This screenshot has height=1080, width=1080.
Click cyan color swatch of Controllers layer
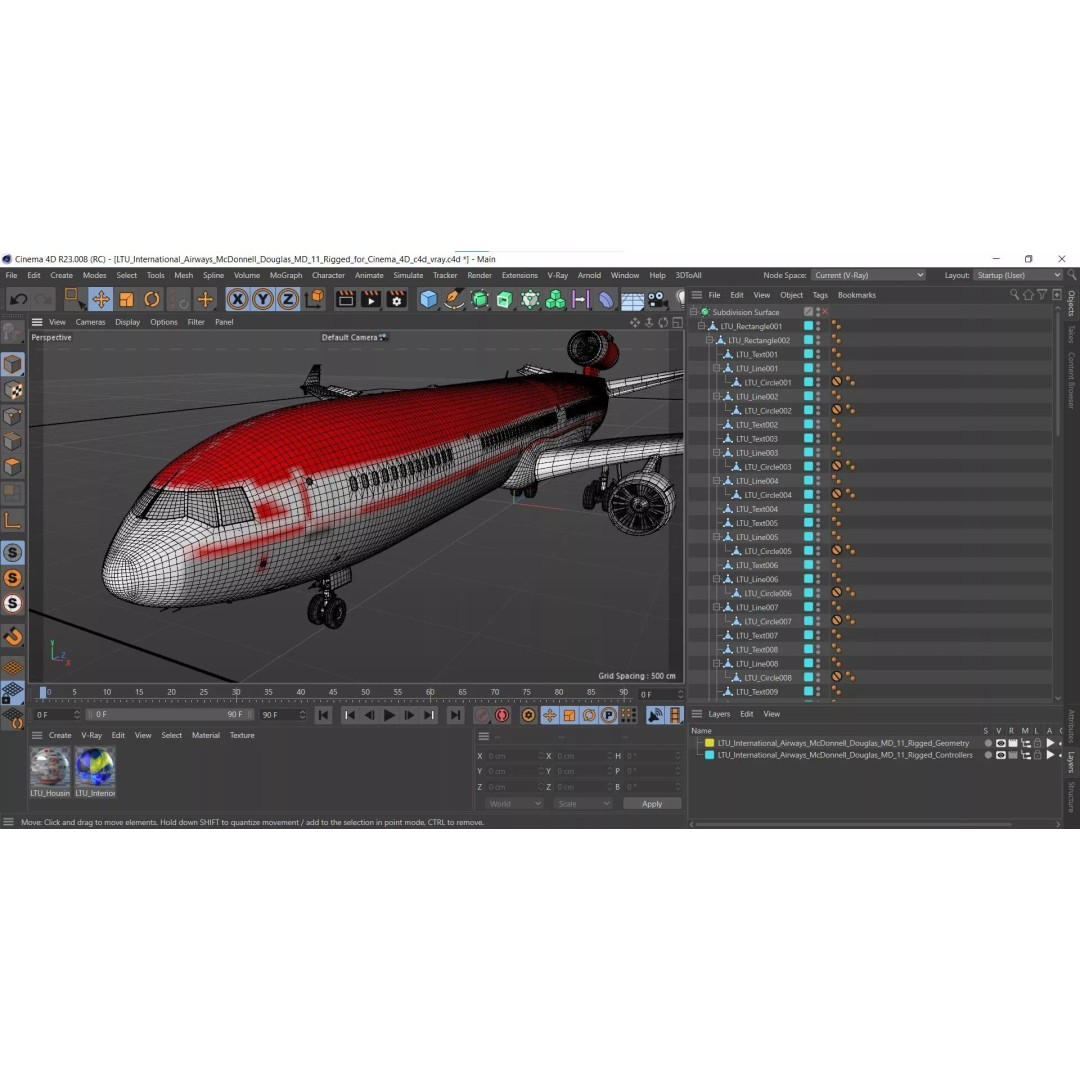pyautogui.click(x=709, y=755)
